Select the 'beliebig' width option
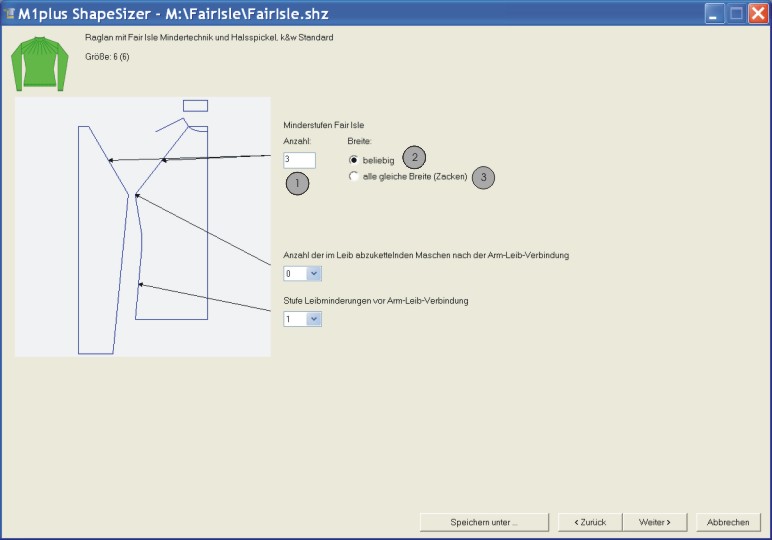 click(354, 160)
